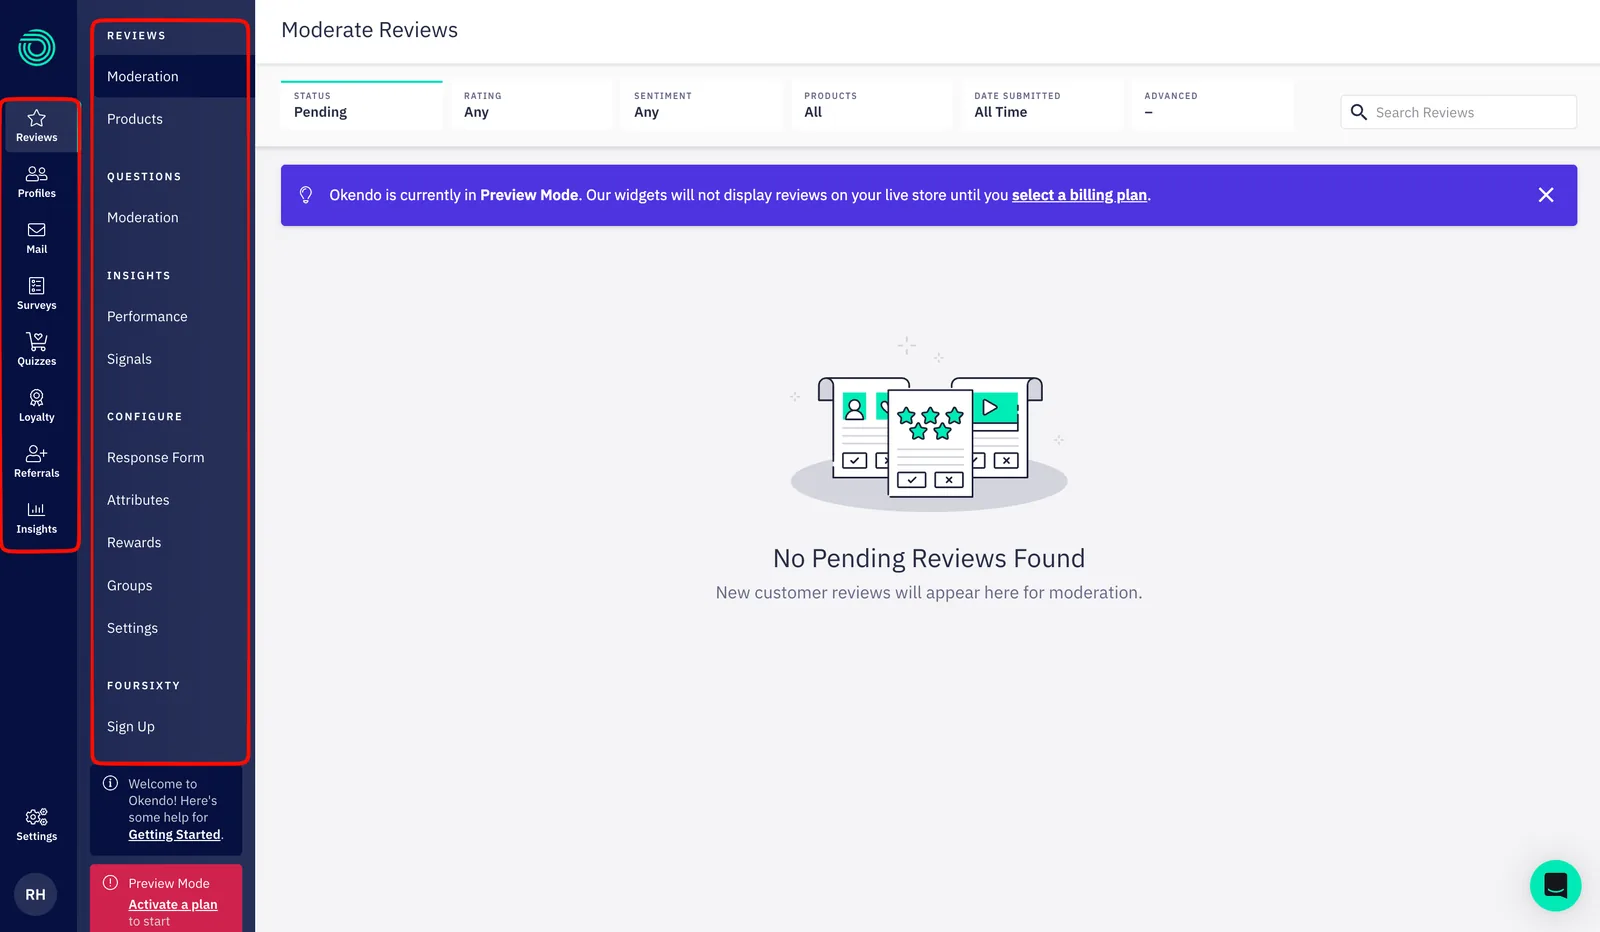Go to Referrals in the sidebar
The image size is (1600, 932).
[x=37, y=462]
